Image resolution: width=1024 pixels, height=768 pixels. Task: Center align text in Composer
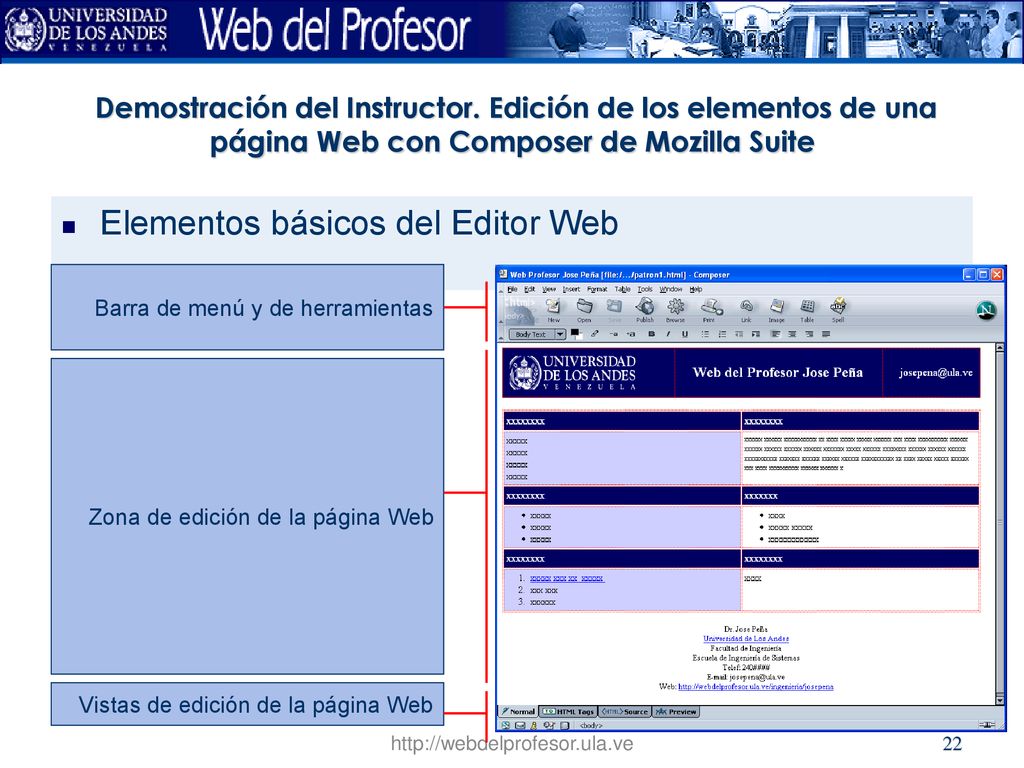(792, 334)
